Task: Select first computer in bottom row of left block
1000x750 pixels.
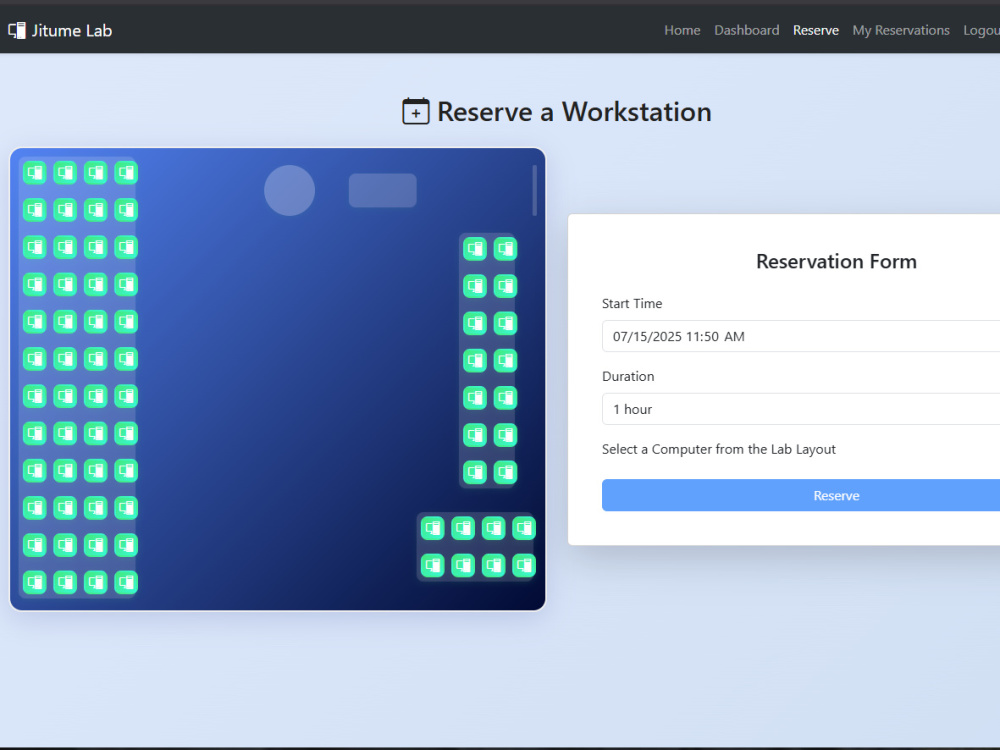Action: (34, 582)
